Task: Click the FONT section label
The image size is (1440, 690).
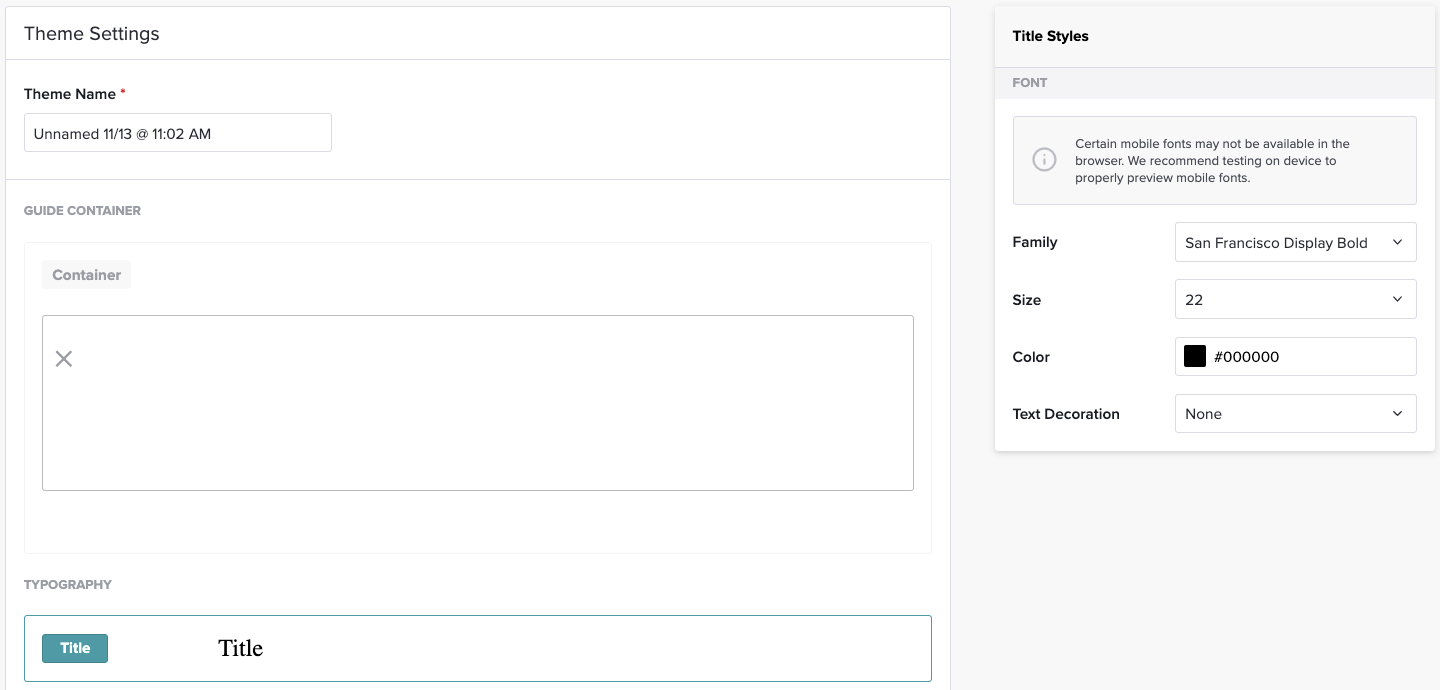Action: (x=1030, y=83)
